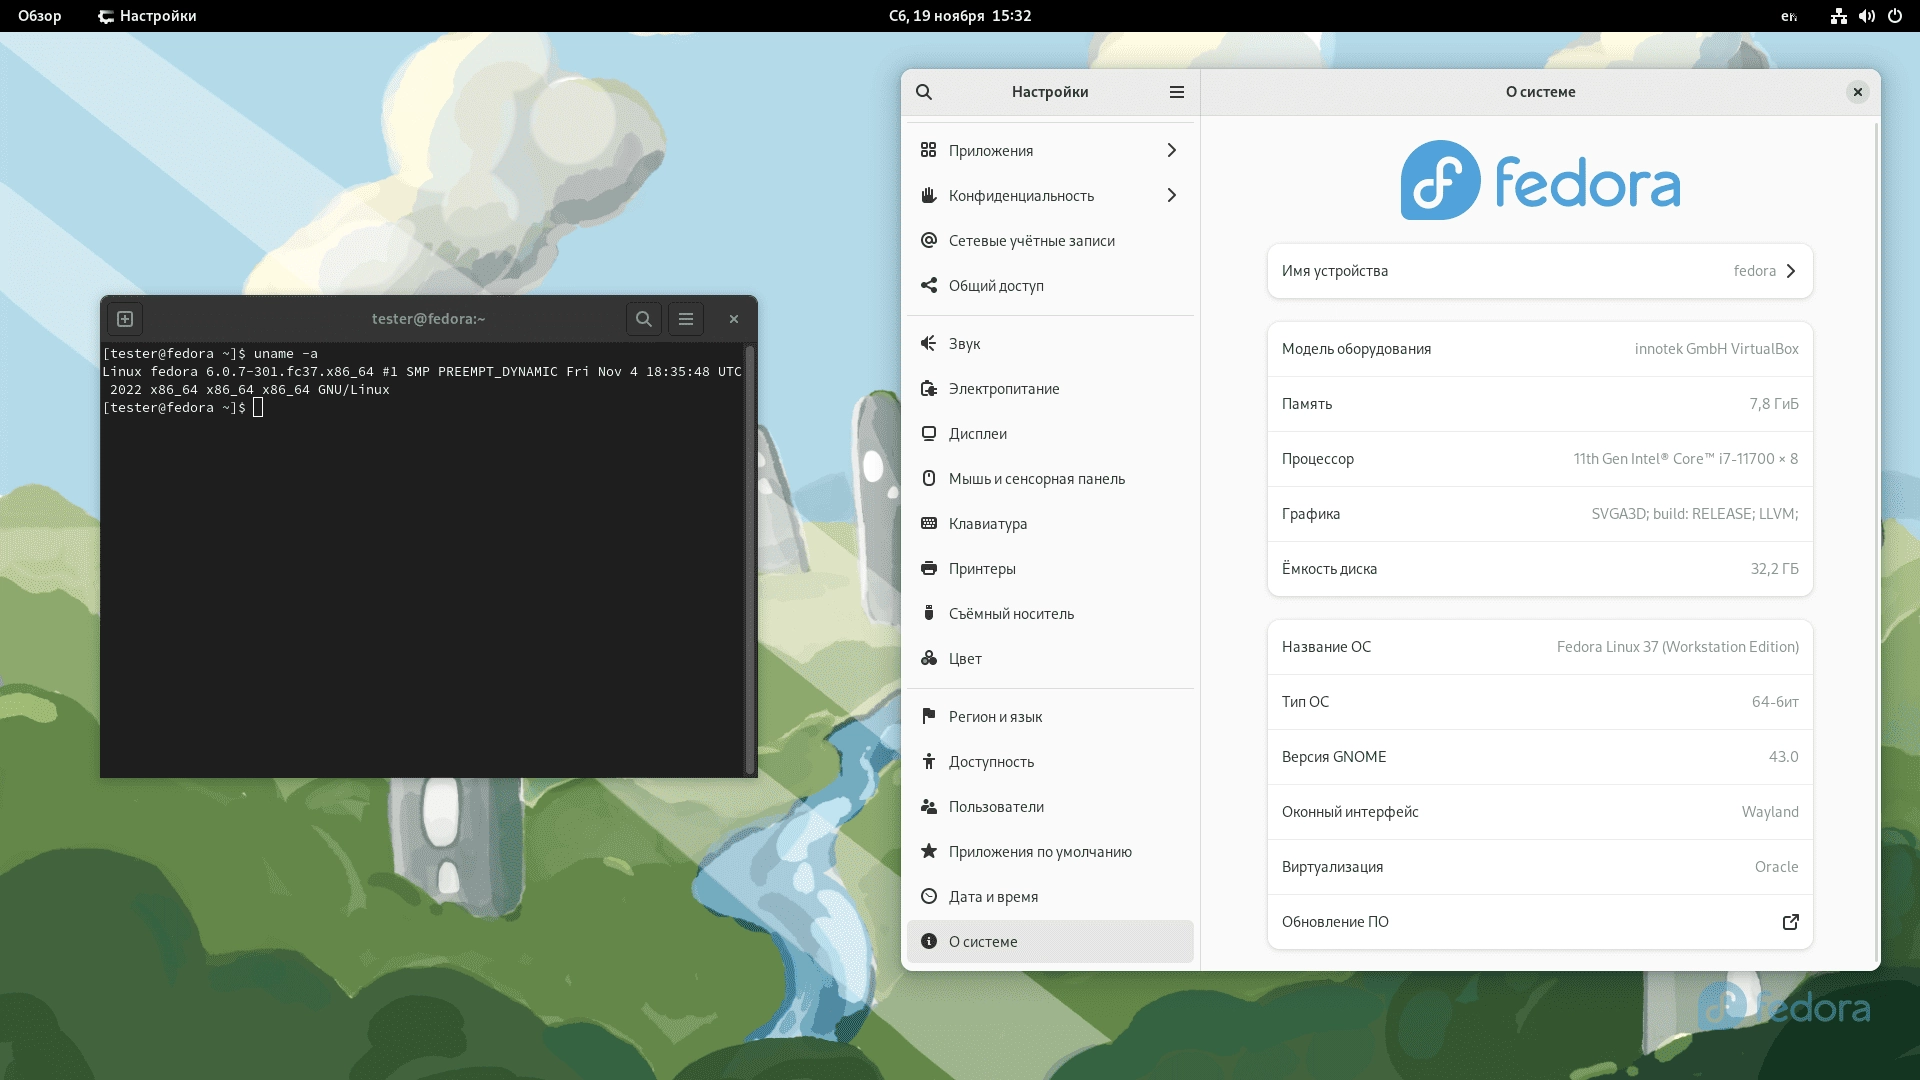The image size is (1920, 1080).
Task: Click the Users icon in sidebar
Action: [x=929, y=806]
